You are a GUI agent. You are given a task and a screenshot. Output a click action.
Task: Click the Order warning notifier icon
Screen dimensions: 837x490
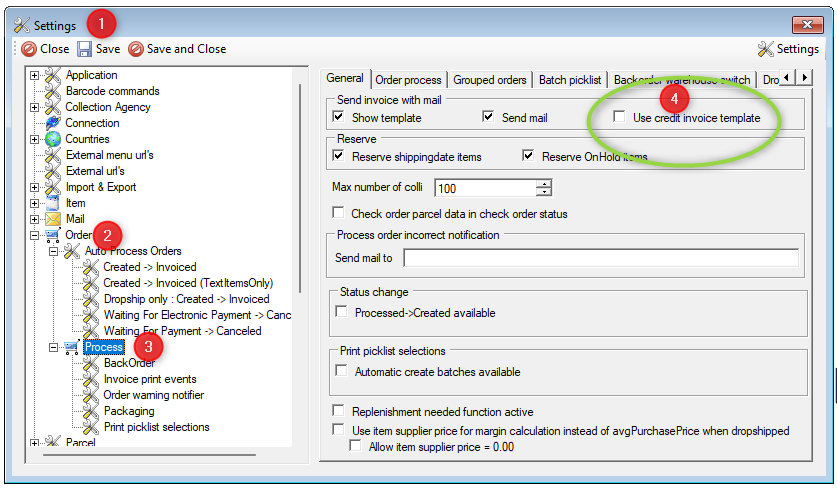click(x=91, y=395)
